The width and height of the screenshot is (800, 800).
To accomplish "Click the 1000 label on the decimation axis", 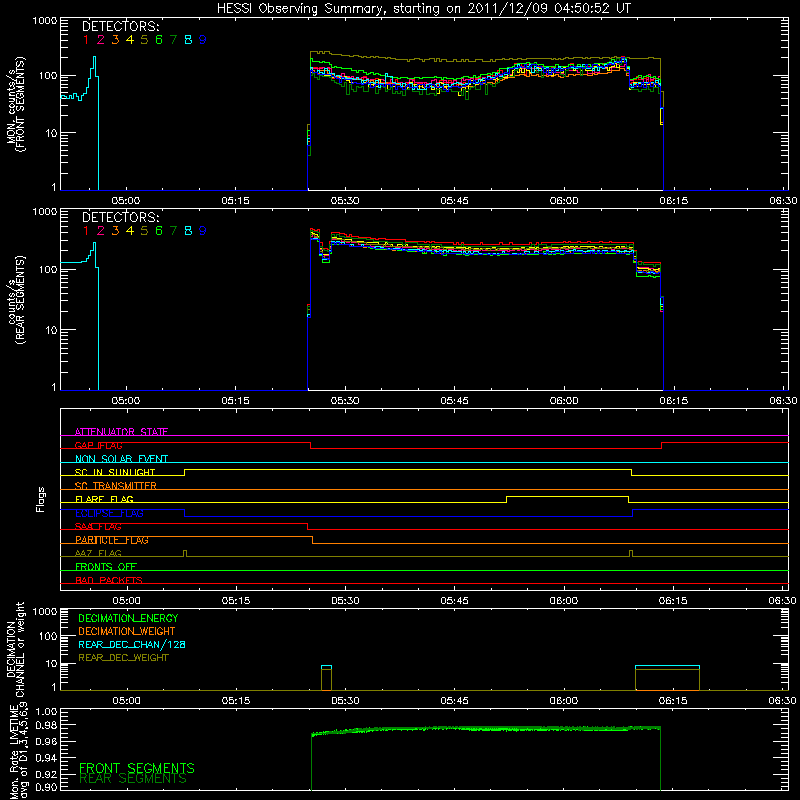I will coord(45,612).
